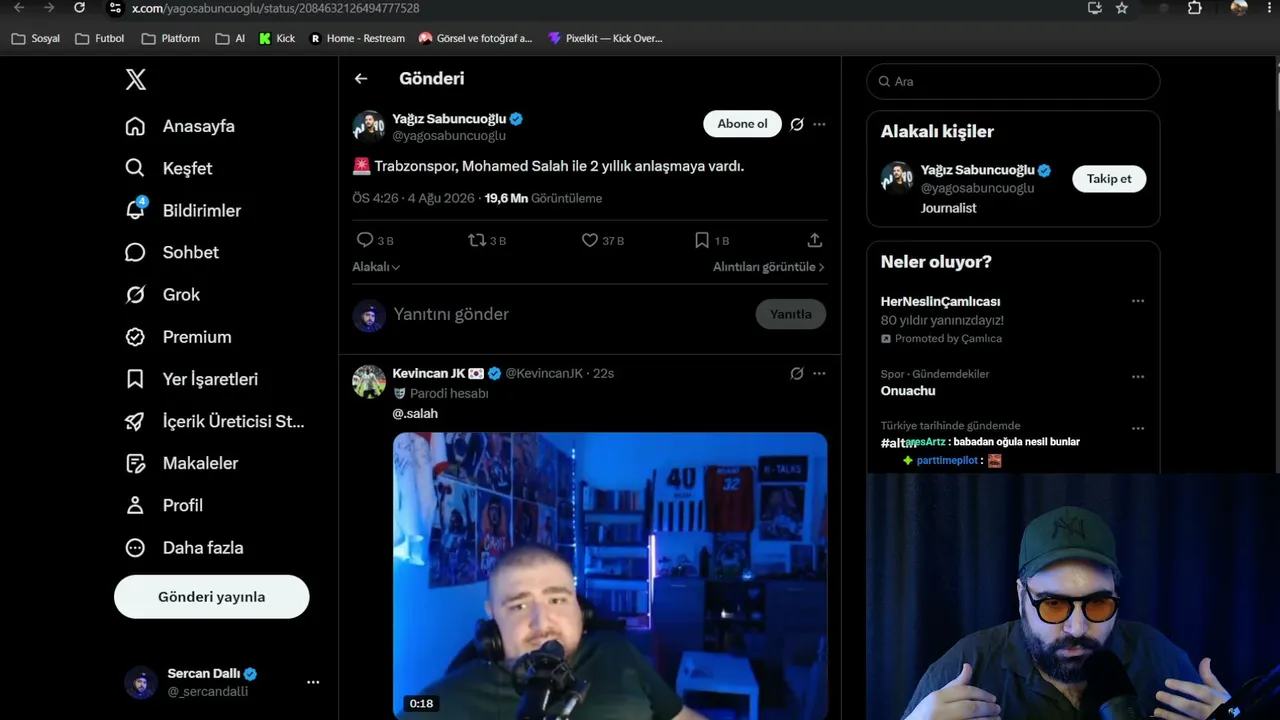Click the x.com address bar URL

tap(276, 8)
